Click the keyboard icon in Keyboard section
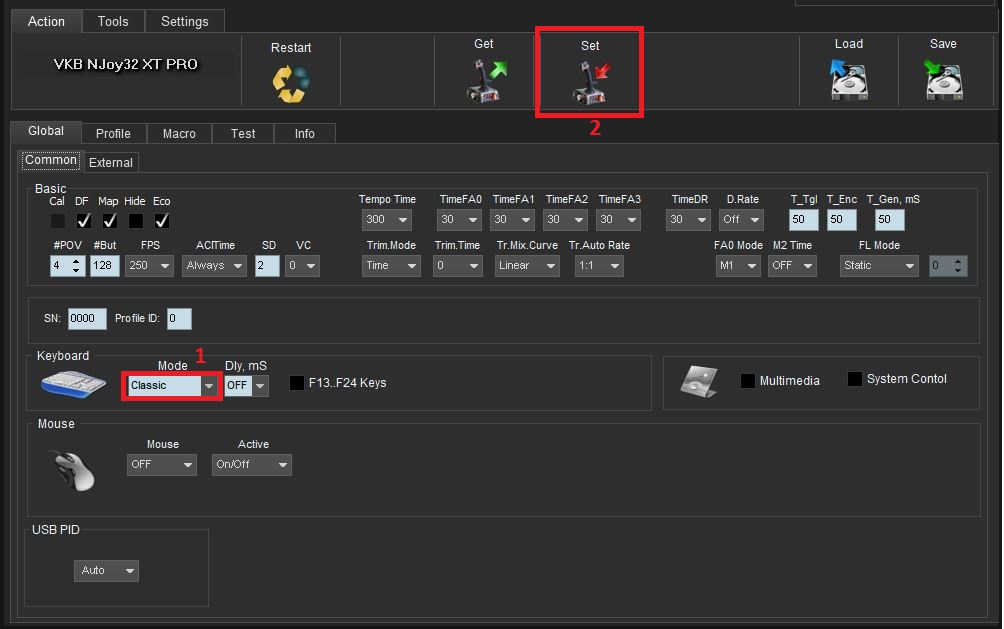1004x629 pixels. 74,384
